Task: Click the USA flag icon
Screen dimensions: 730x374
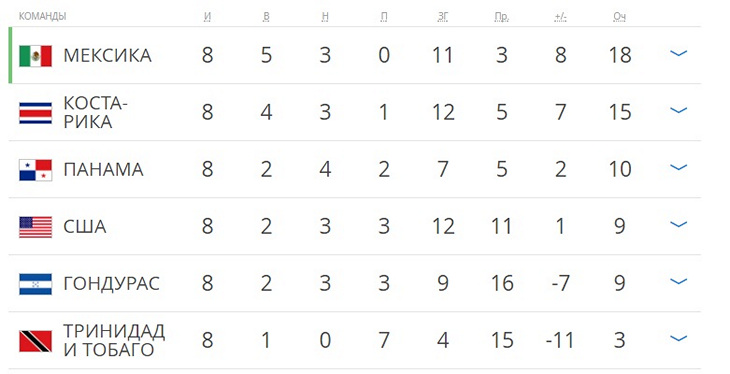Action: click(x=35, y=227)
